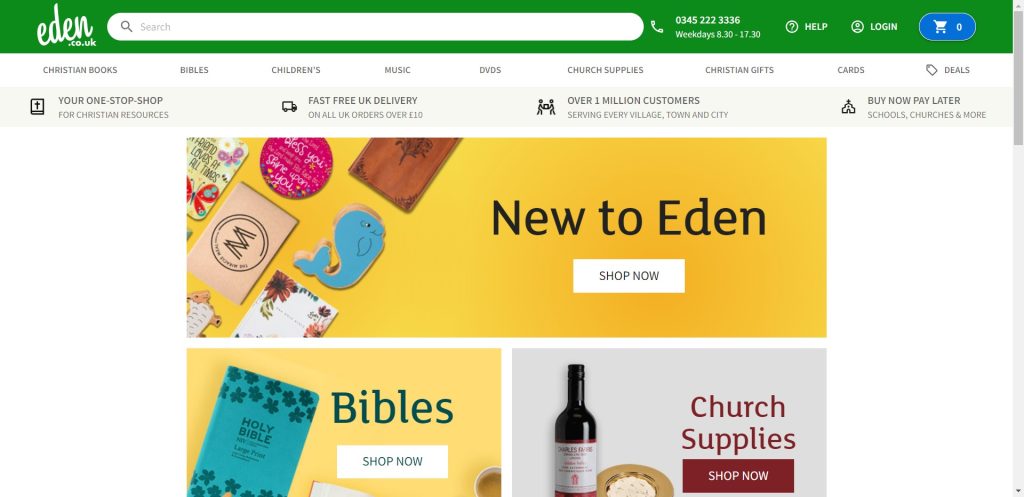Click the Login user profile icon
Image resolution: width=1024 pixels, height=497 pixels.
click(857, 27)
